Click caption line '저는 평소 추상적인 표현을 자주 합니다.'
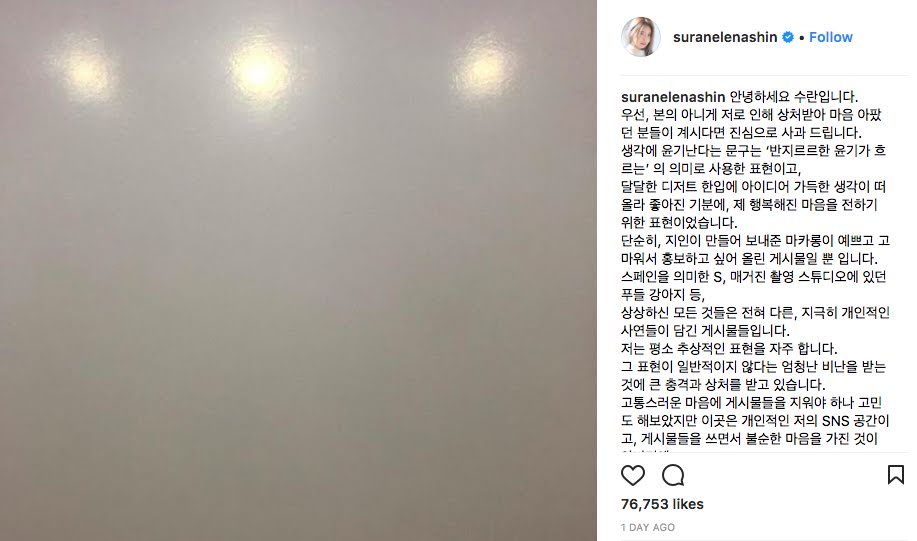This screenshot has width=917, height=541. tap(729, 349)
